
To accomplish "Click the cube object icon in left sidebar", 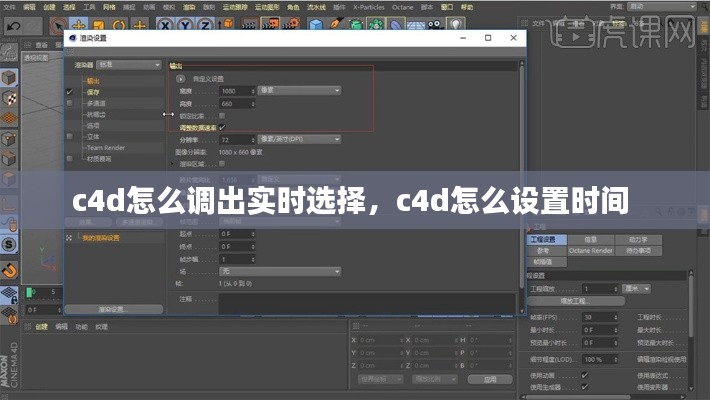I will [9, 77].
